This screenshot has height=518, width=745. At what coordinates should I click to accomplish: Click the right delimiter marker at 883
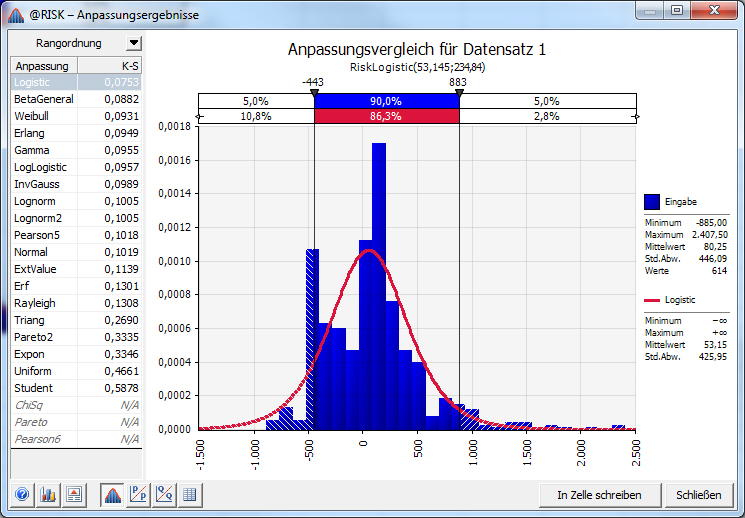459,93
